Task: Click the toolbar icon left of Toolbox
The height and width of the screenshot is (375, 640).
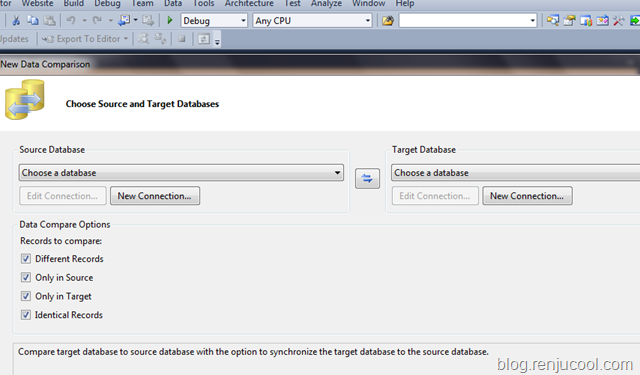Action: pos(602,20)
